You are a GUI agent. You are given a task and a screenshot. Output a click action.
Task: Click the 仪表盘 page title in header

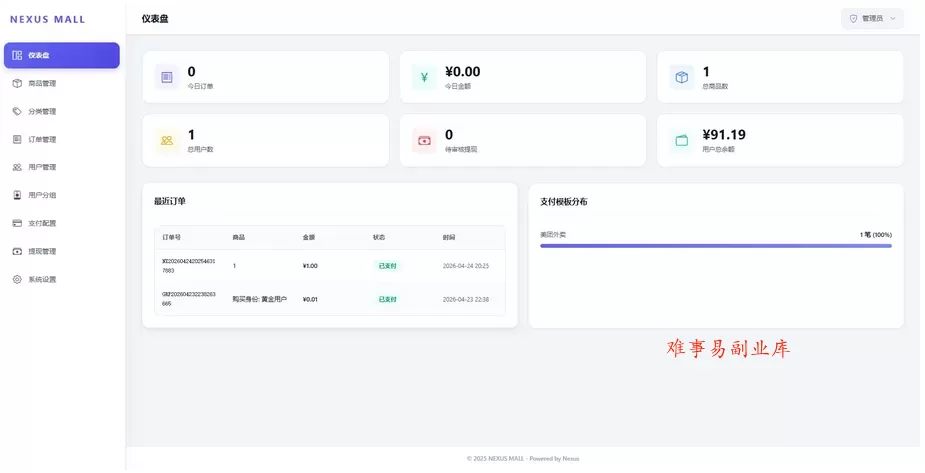click(x=155, y=19)
